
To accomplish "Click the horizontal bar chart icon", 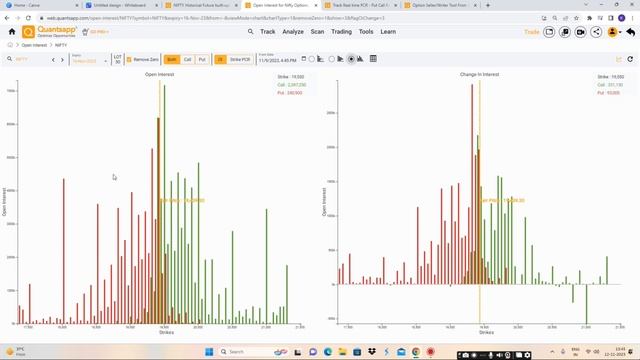I will pyautogui.click(x=320, y=59).
